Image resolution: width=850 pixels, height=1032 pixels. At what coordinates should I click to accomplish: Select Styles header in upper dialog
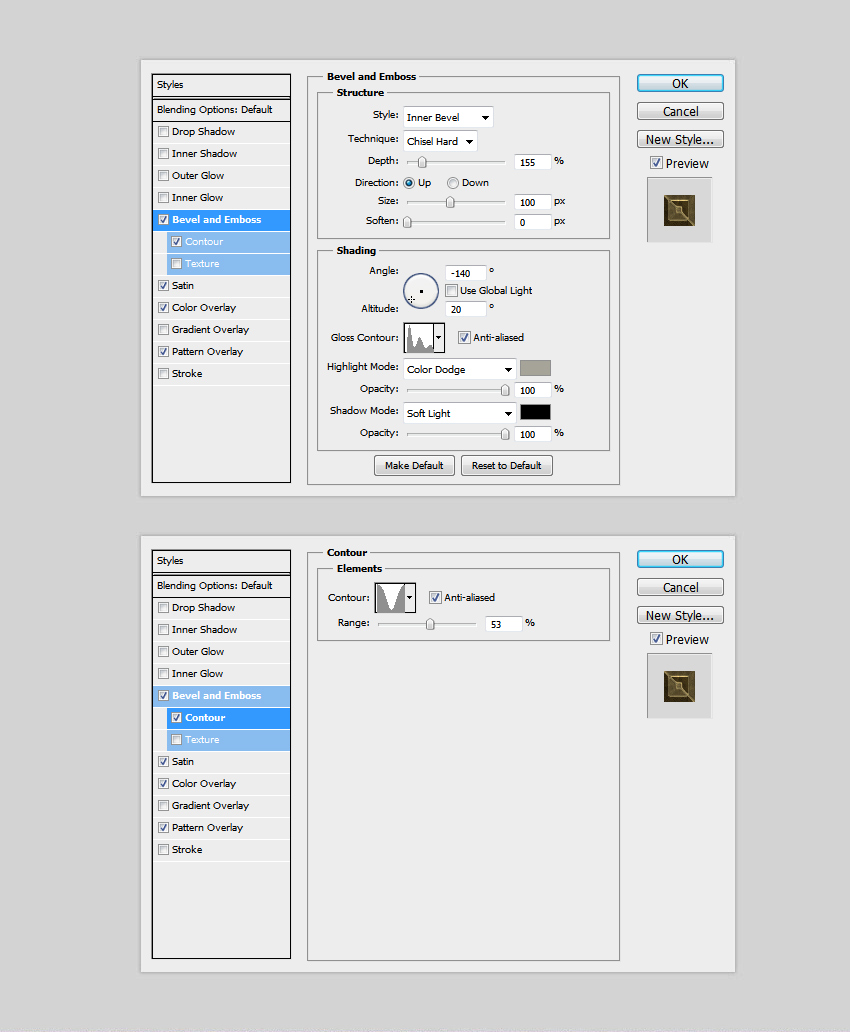[x=221, y=85]
